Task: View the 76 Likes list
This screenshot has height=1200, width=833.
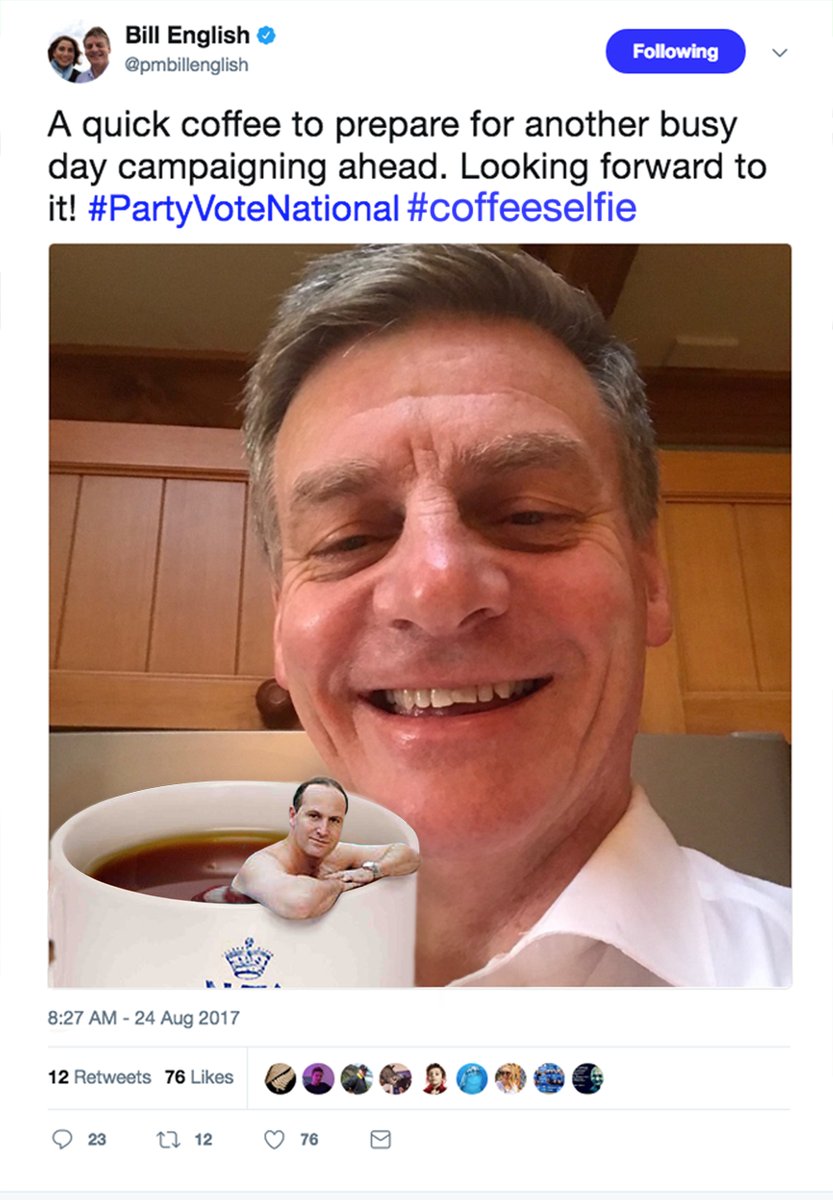Action: pyautogui.click(x=199, y=1077)
